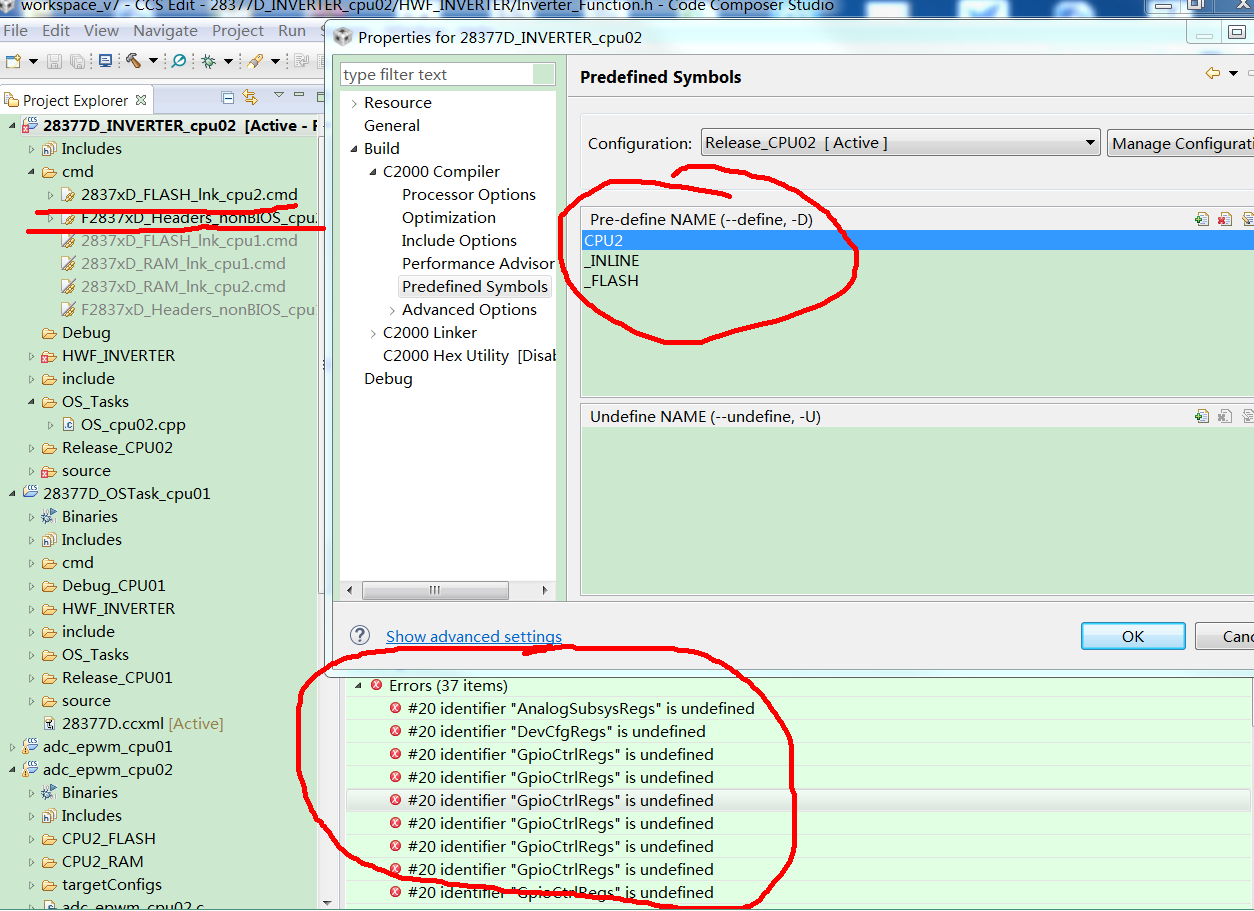This screenshot has height=911, width=1254.
Task: Click the flashlight Search toolbar icon
Action: click(x=255, y=61)
